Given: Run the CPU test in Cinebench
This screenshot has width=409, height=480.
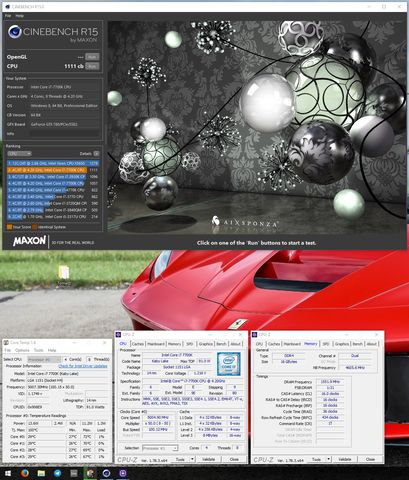Looking at the screenshot, I should pyautogui.click(x=92, y=66).
